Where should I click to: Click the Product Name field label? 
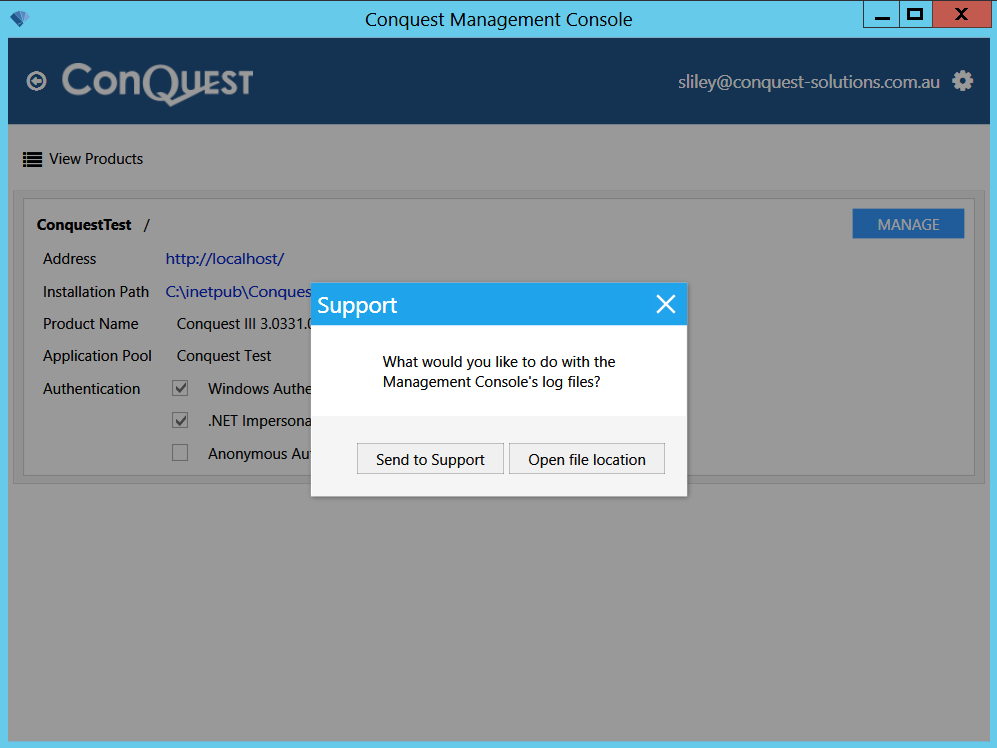(90, 324)
